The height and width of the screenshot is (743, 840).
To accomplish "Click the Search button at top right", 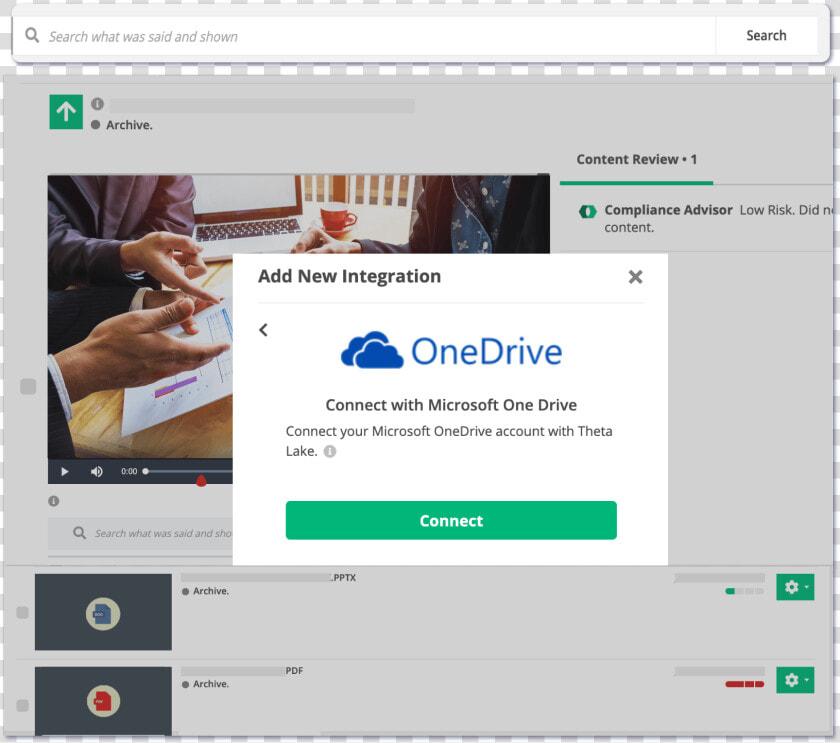I will tap(766, 35).
